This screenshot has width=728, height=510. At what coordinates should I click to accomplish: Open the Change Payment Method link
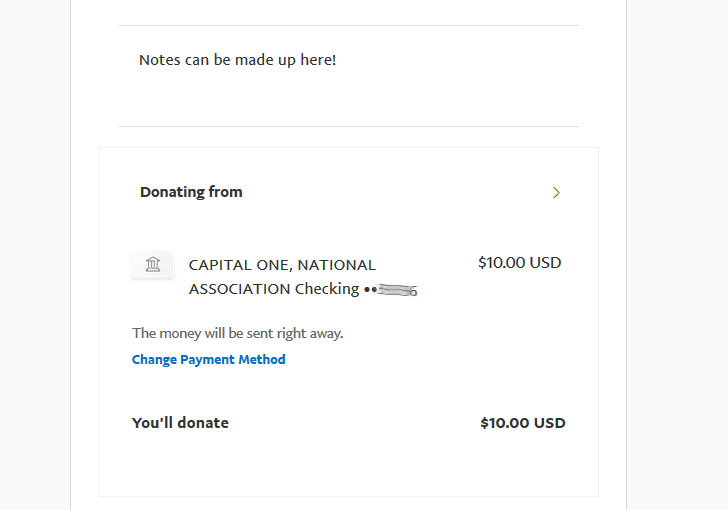tap(208, 360)
